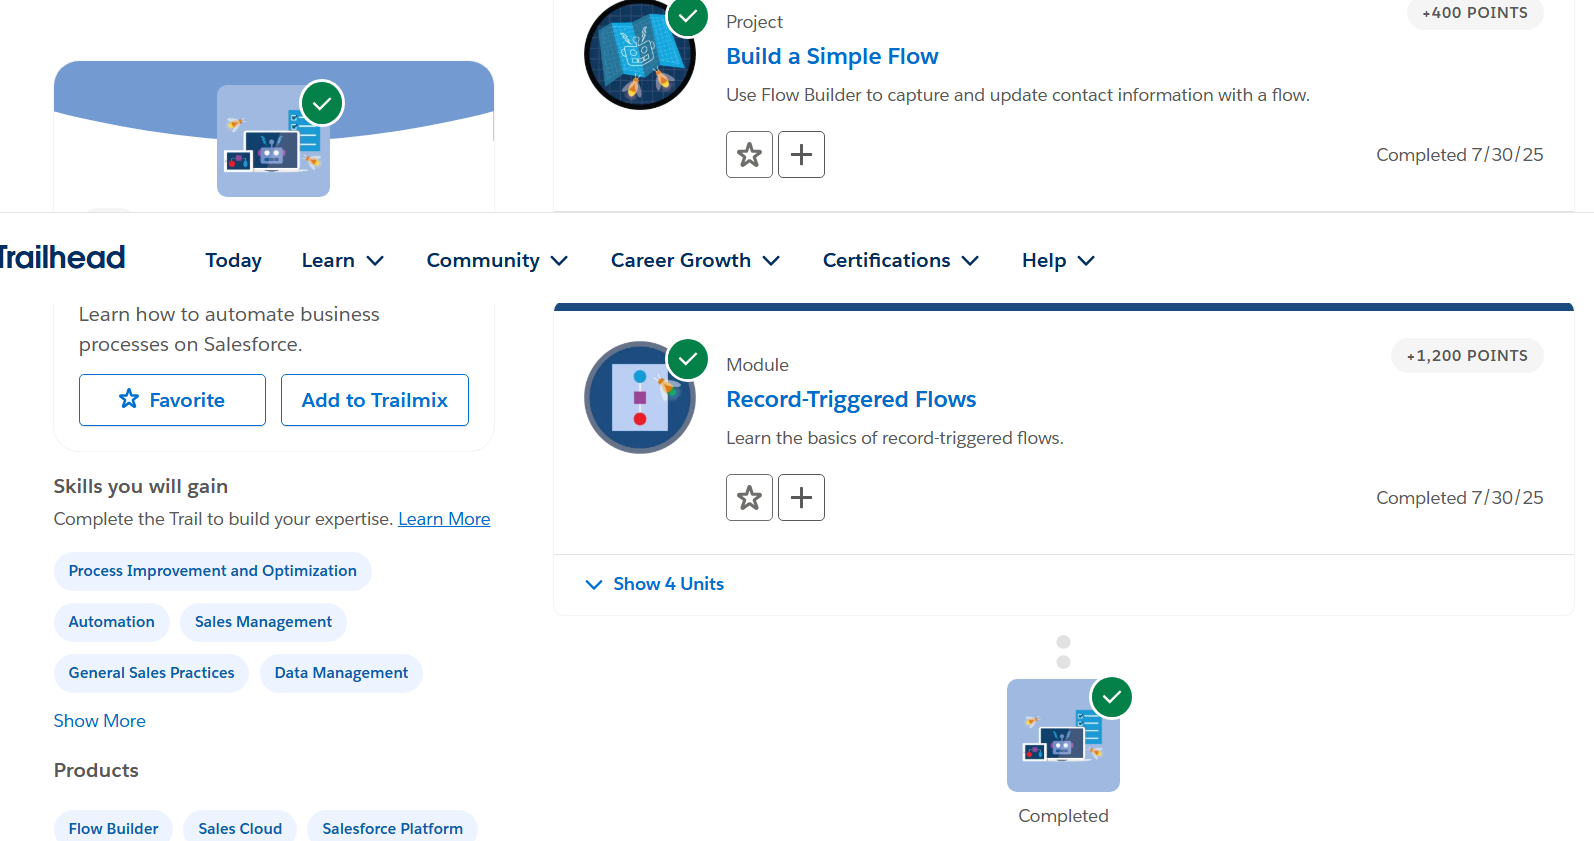Click the Show More skills link
This screenshot has width=1594, height=841.
coord(99,720)
